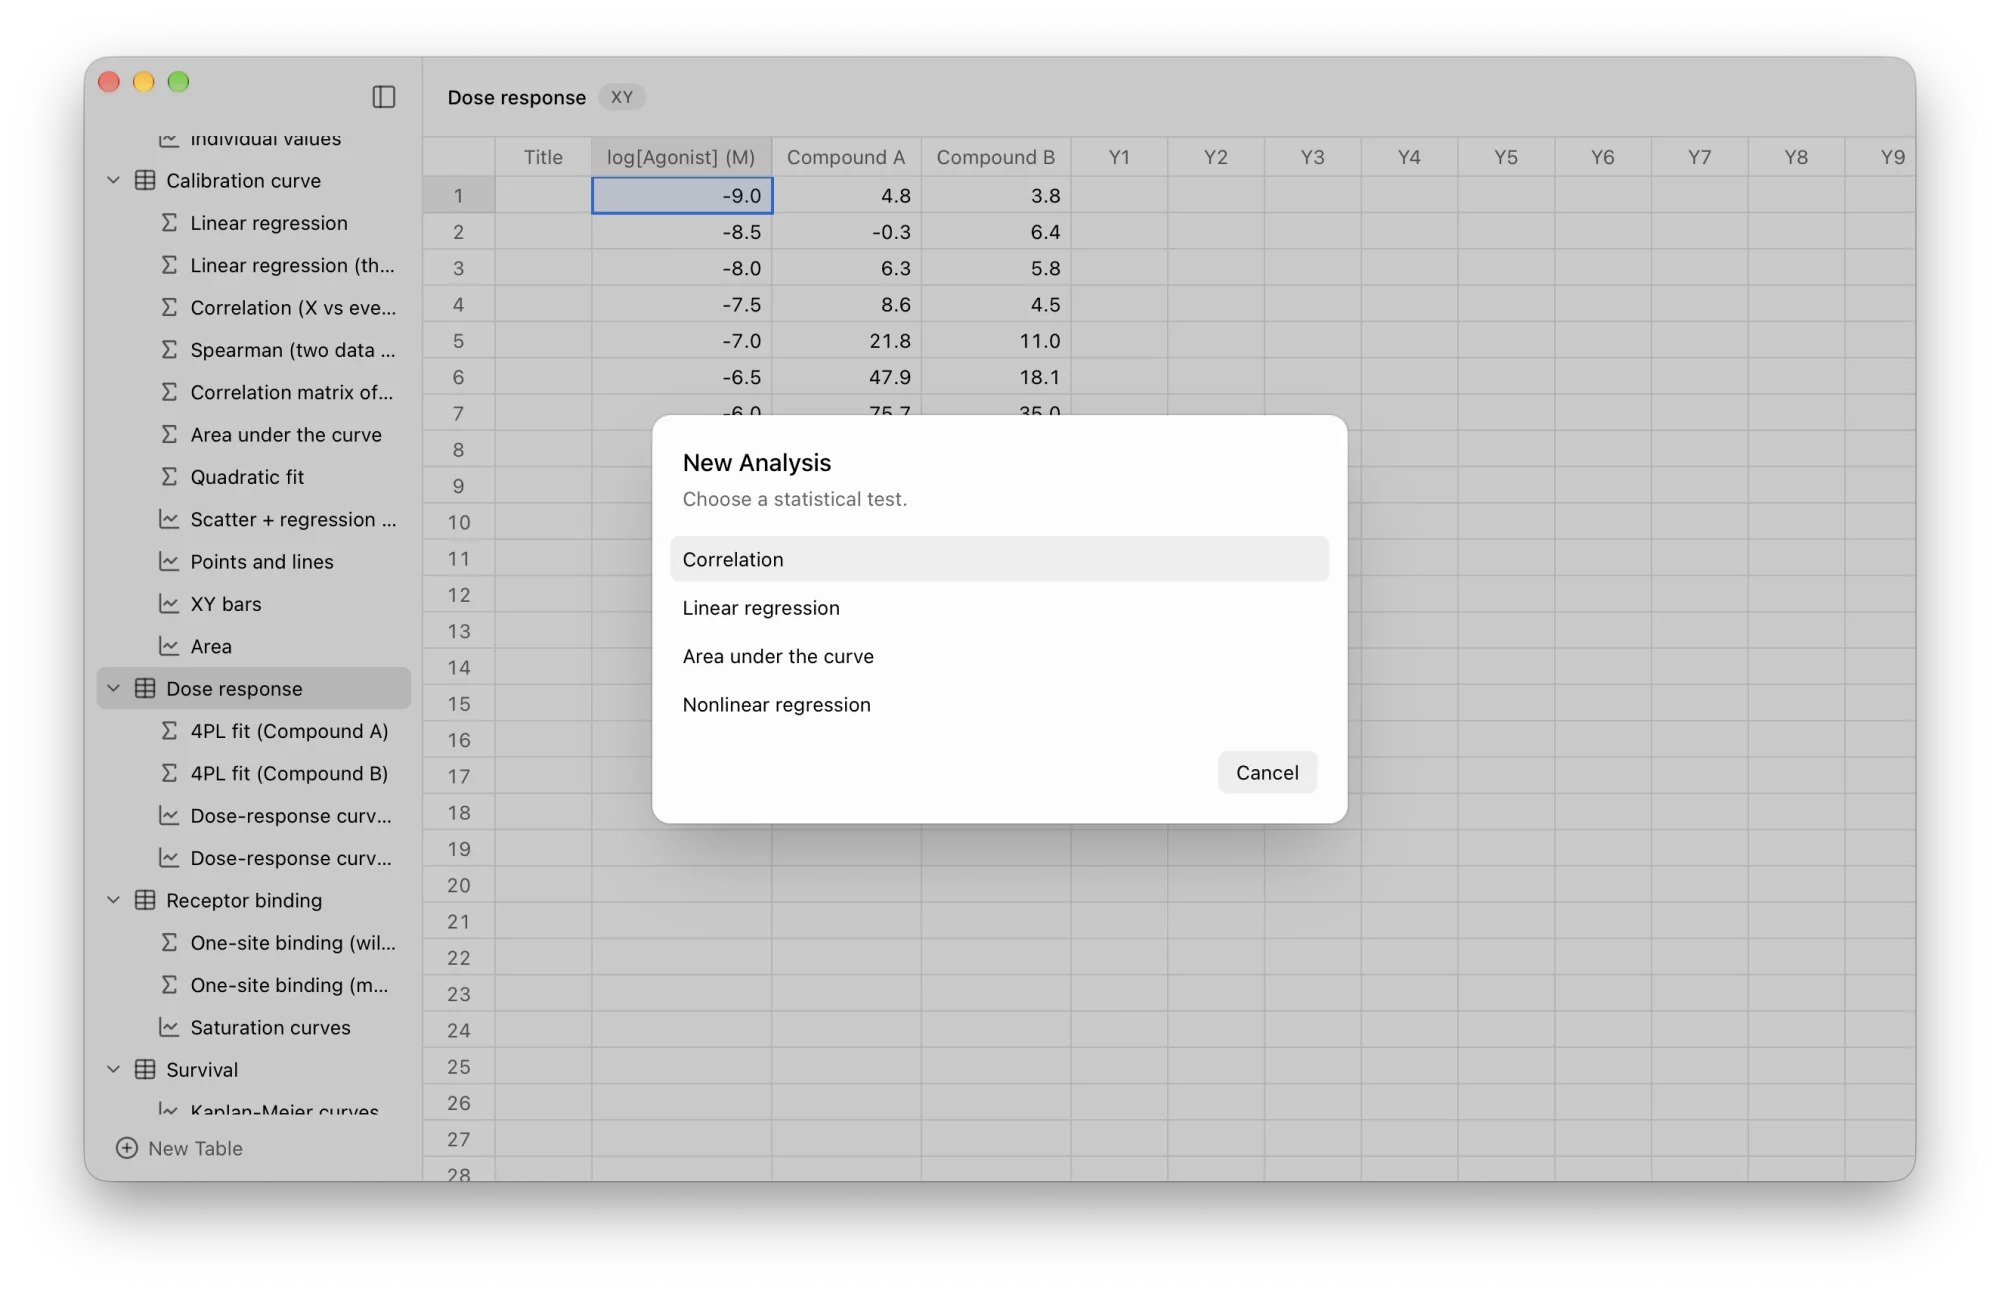Select the Compound A column header
The image size is (2000, 1293).
[x=846, y=158]
